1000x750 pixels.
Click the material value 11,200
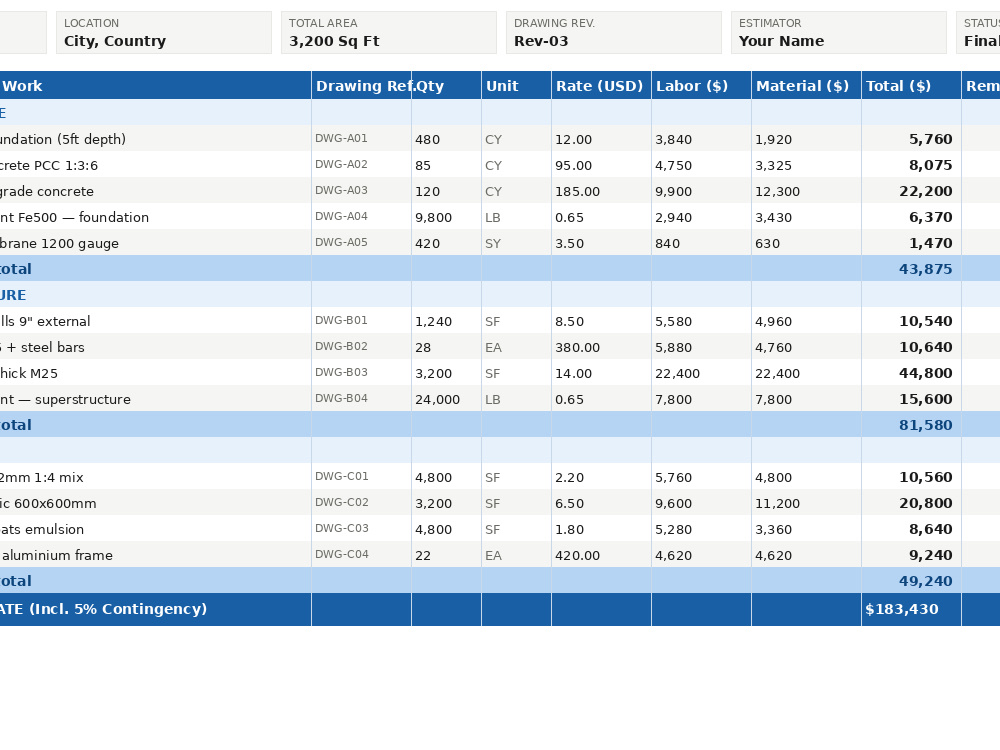(777, 504)
